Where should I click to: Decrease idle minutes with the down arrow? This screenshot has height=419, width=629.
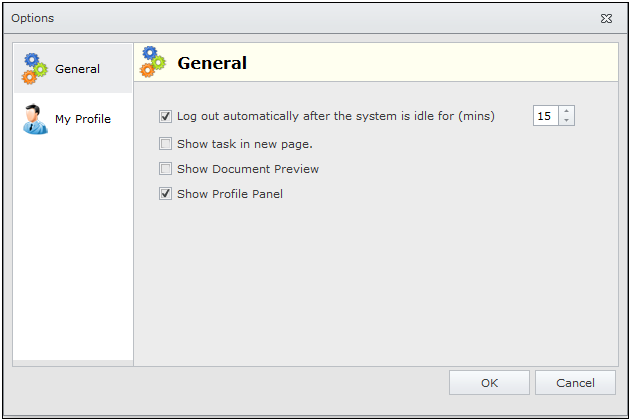point(567,121)
